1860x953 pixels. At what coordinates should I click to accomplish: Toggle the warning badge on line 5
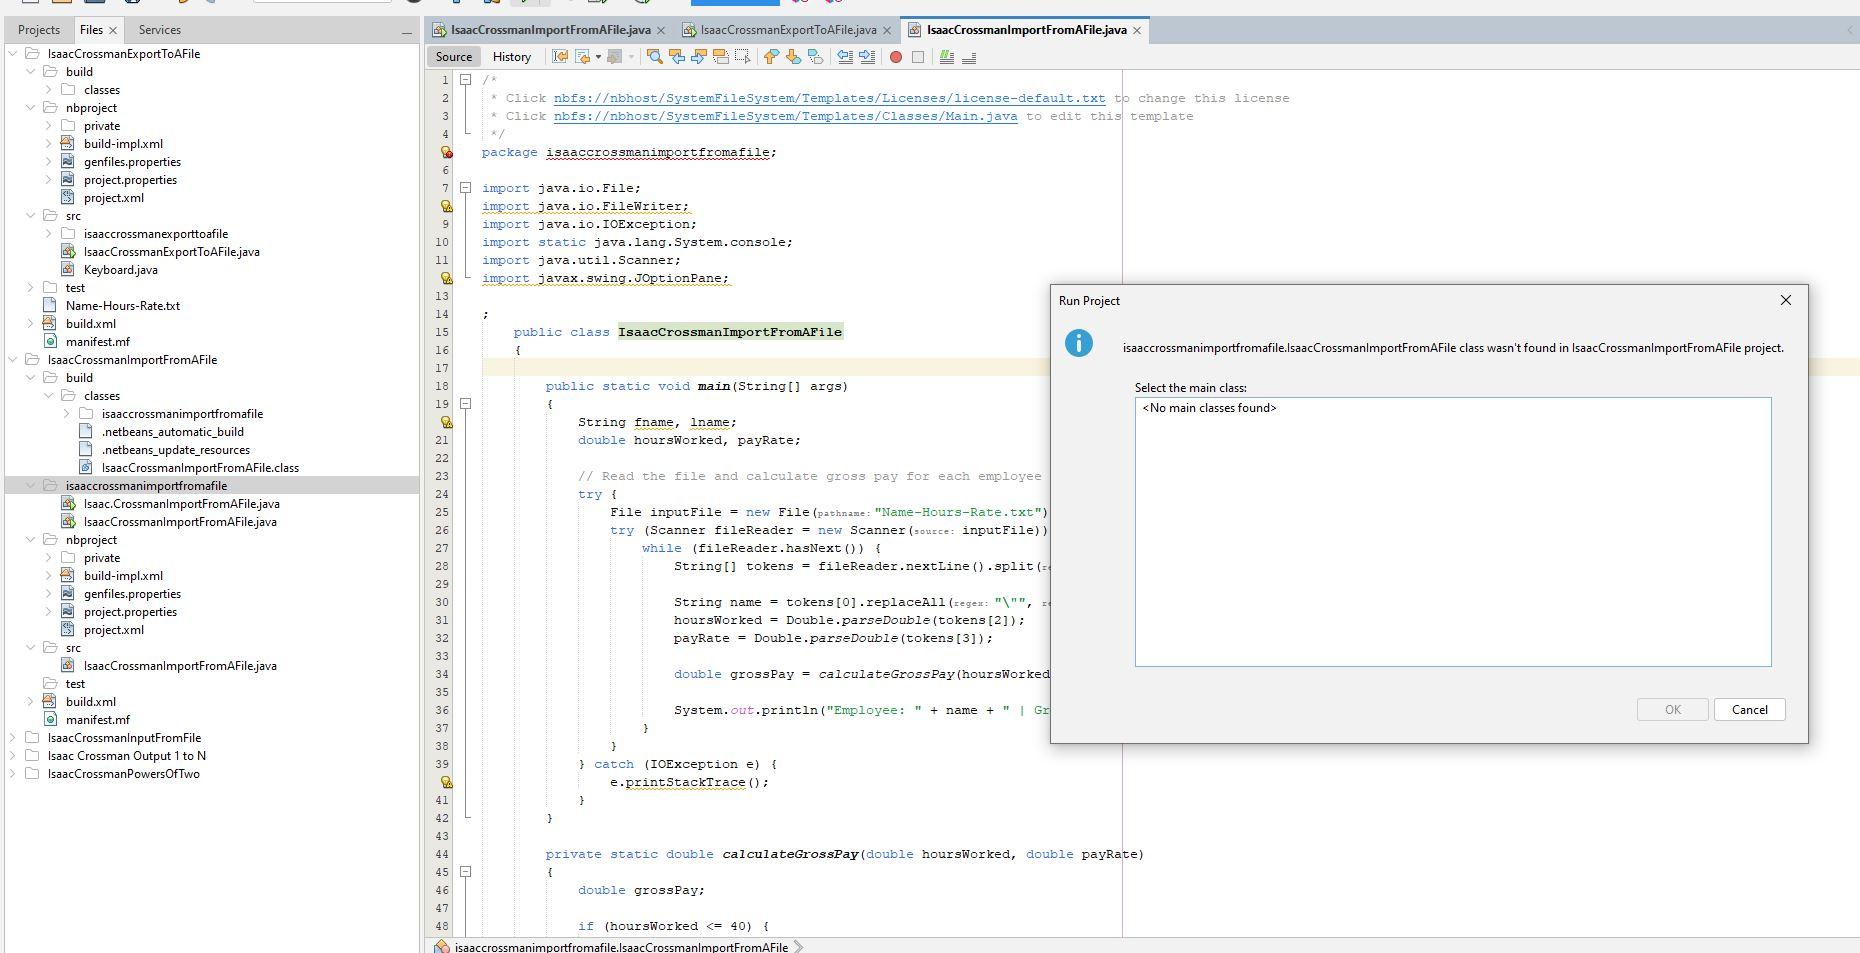pyautogui.click(x=444, y=152)
